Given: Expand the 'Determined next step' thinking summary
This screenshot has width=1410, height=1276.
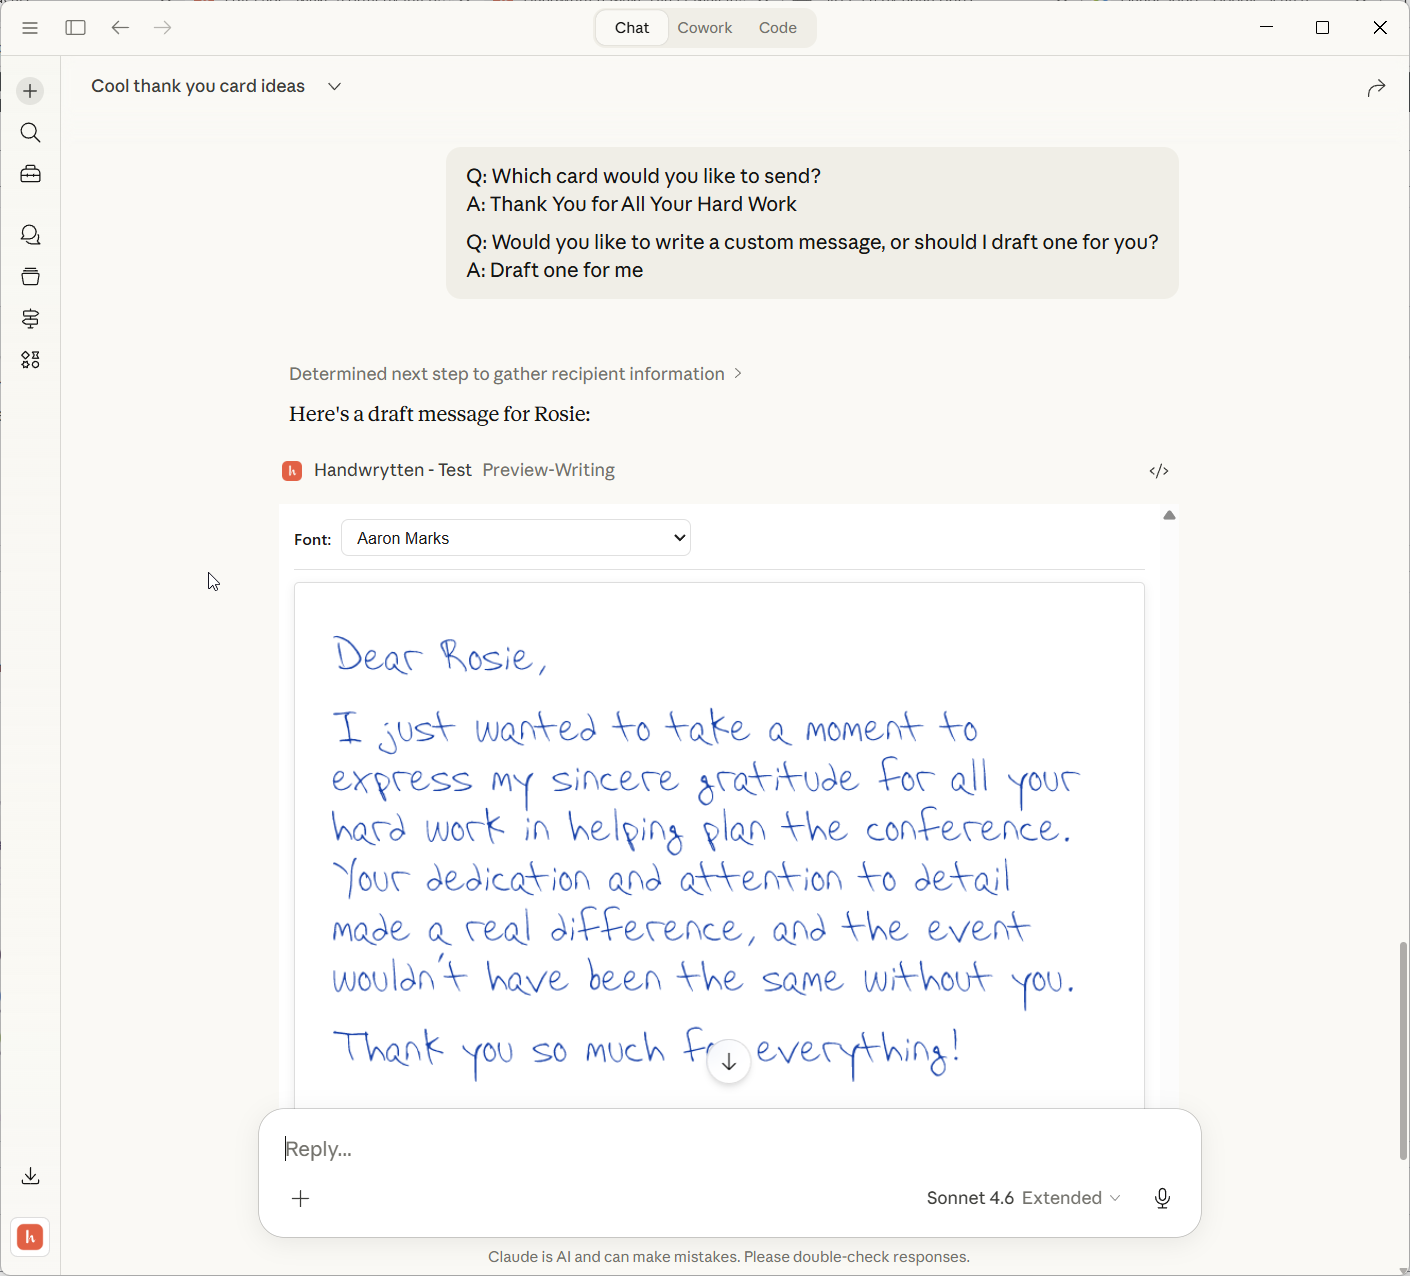Looking at the screenshot, I should pos(515,374).
